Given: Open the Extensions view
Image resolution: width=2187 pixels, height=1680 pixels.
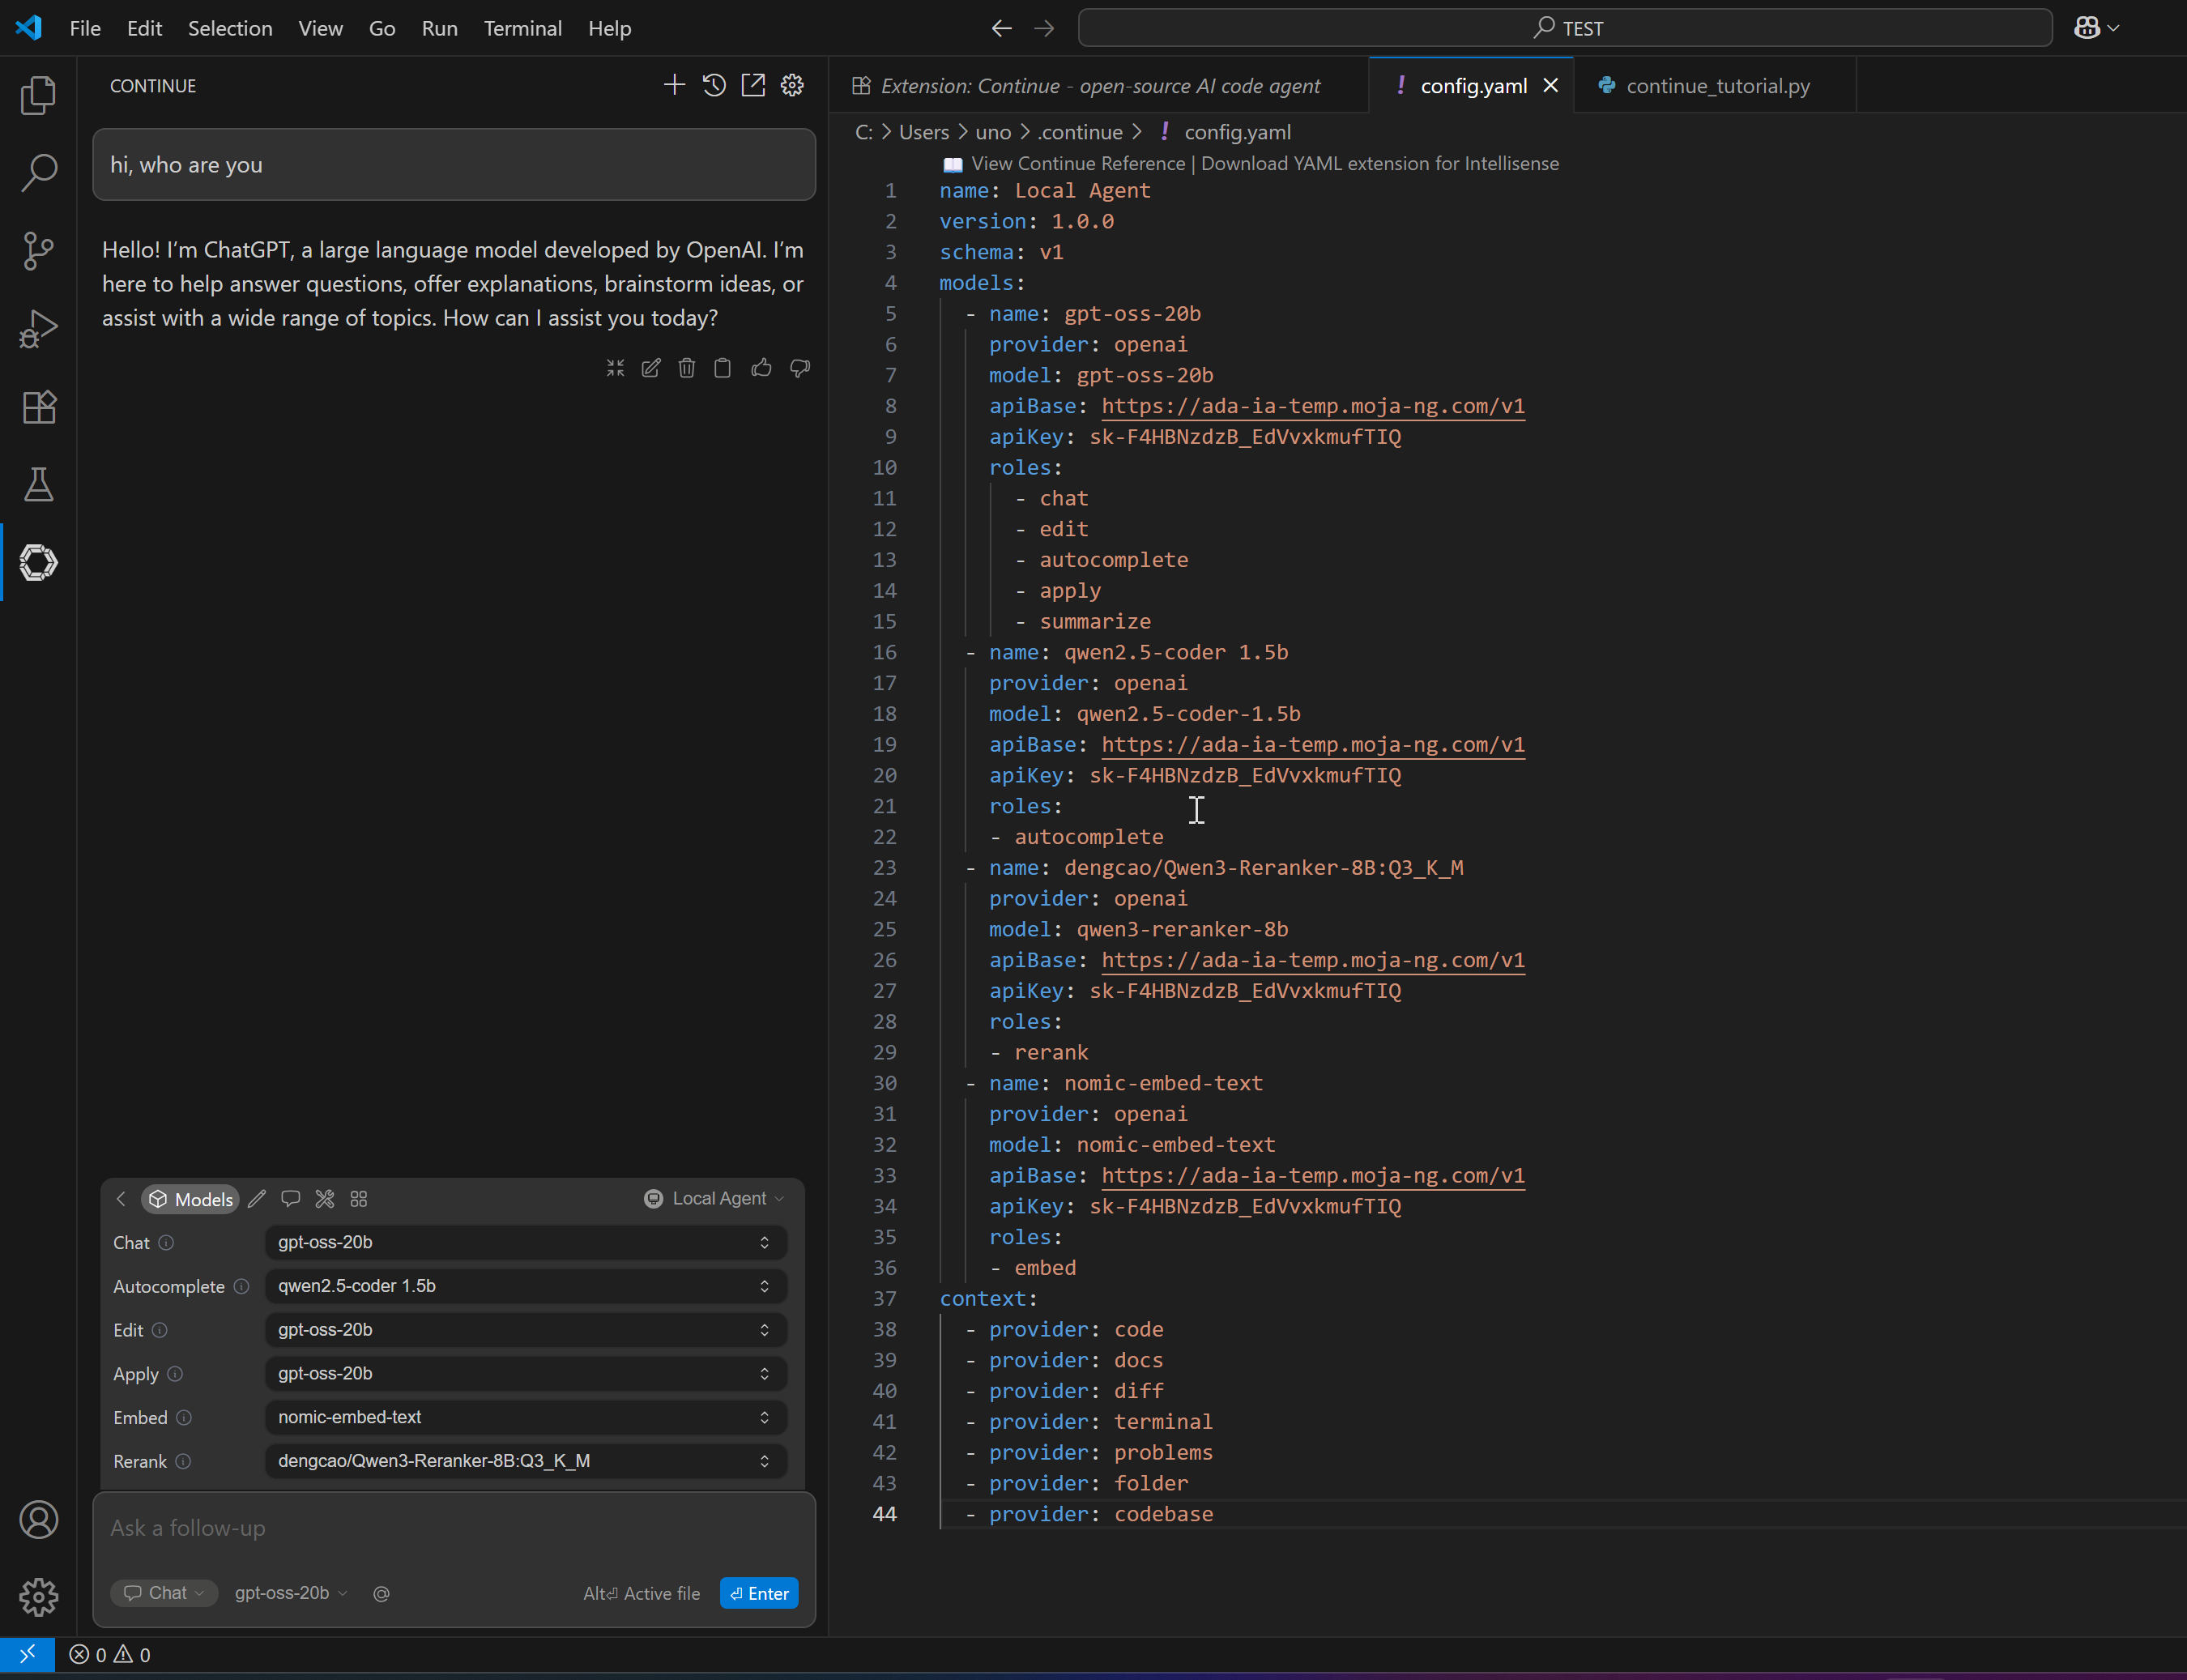Looking at the screenshot, I should 38,406.
